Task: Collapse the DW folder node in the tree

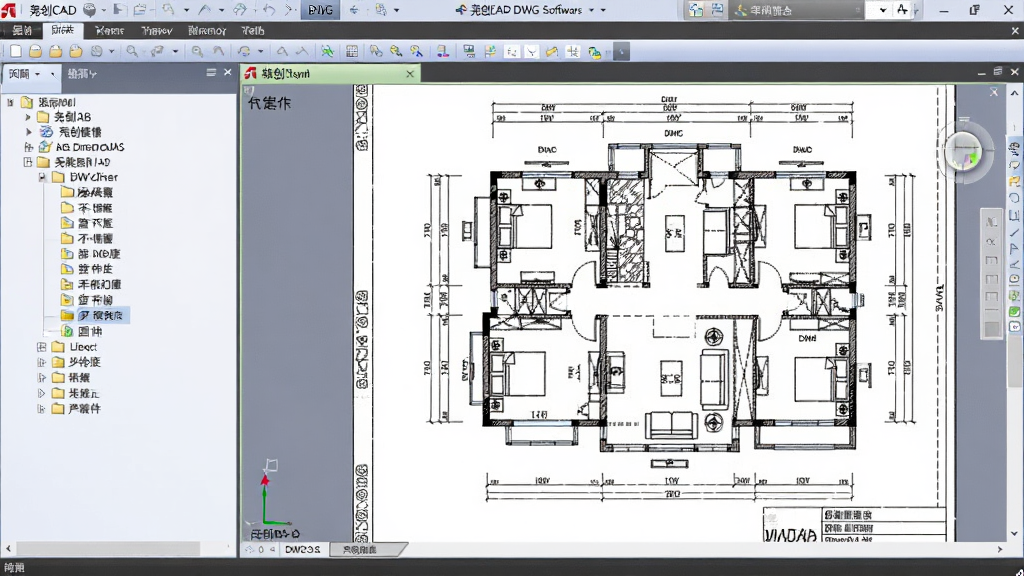Action: point(42,177)
